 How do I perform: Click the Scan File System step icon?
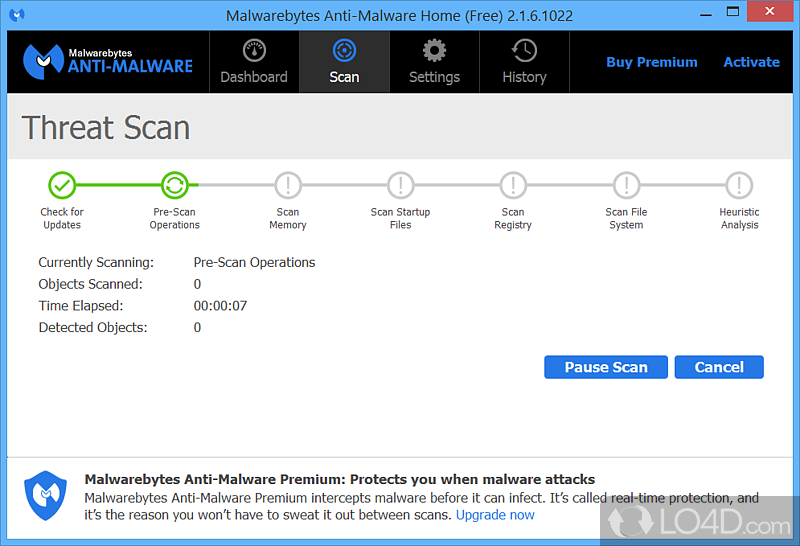click(626, 185)
